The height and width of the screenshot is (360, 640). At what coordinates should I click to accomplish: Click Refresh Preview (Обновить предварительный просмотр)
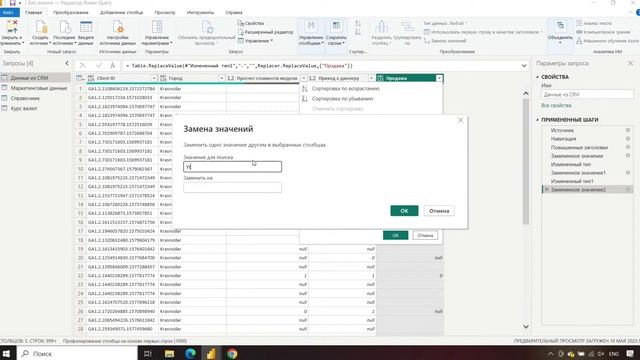click(x=207, y=33)
